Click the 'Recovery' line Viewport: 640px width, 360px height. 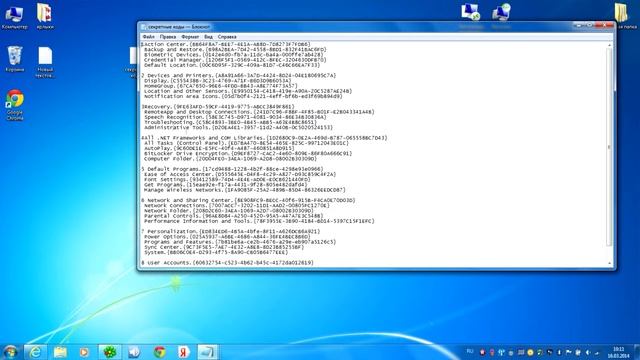point(218,107)
